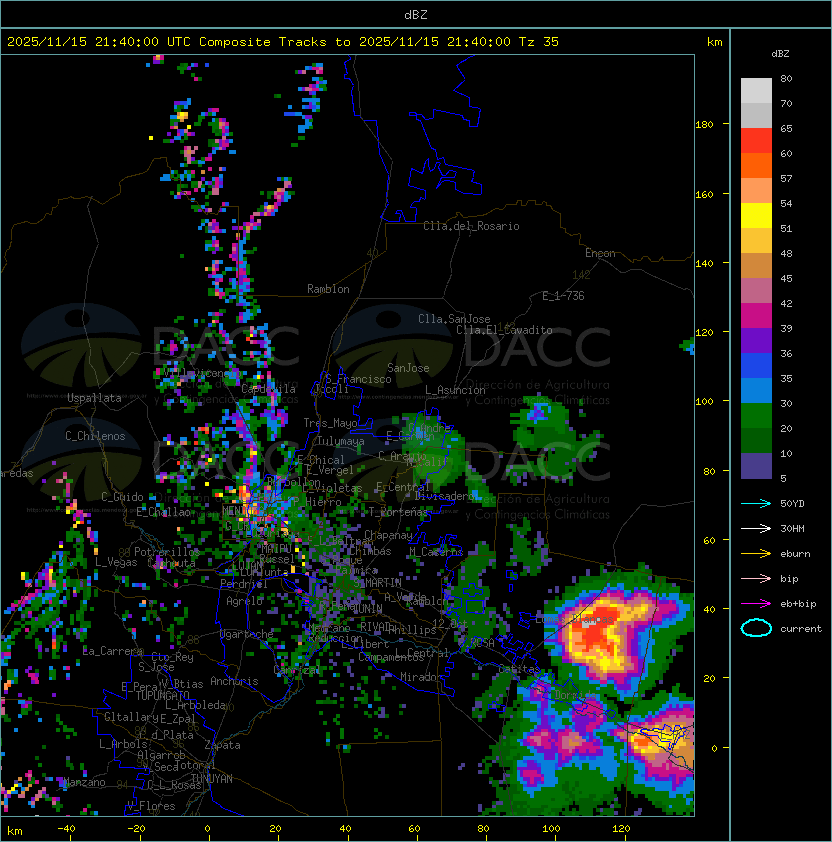
Task: Click the 'Zapata' map label
Action: [222, 745]
